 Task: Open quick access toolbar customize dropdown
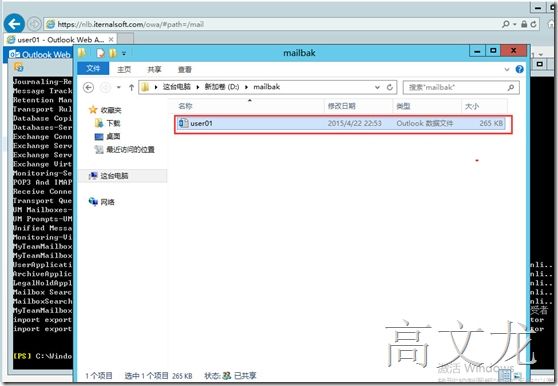[x=124, y=53]
